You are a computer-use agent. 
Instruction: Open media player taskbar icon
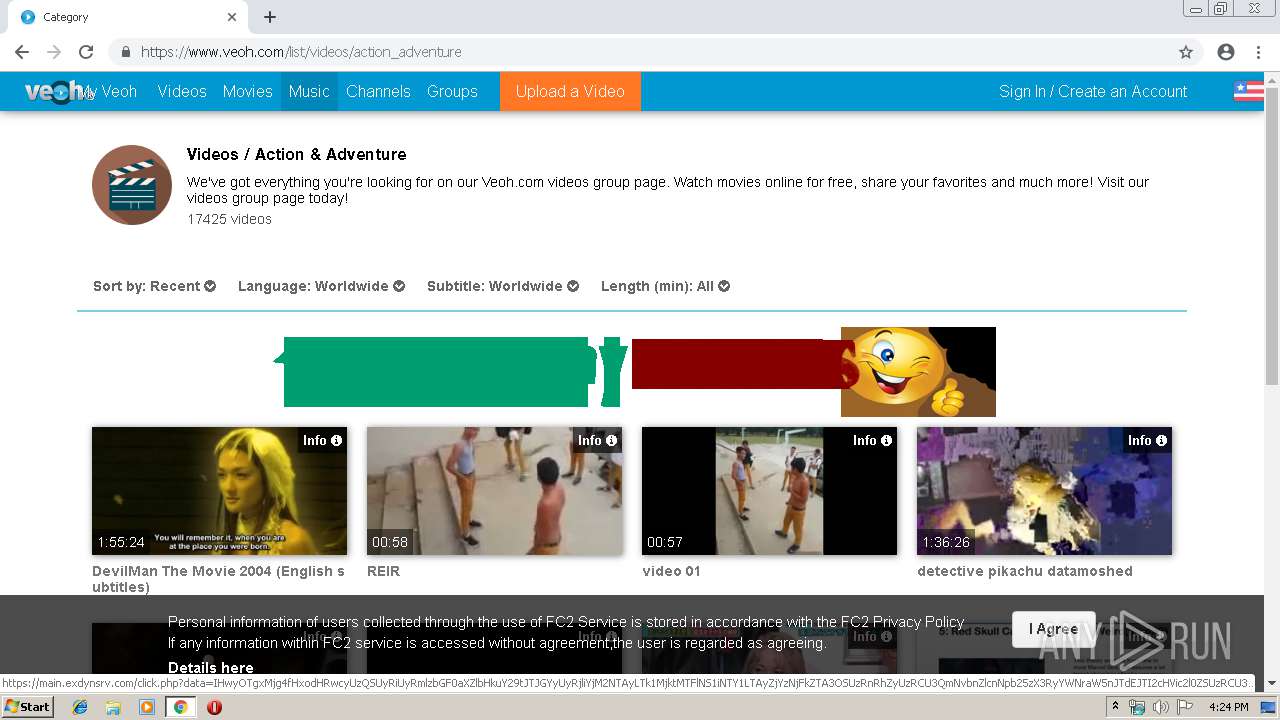tap(147, 707)
